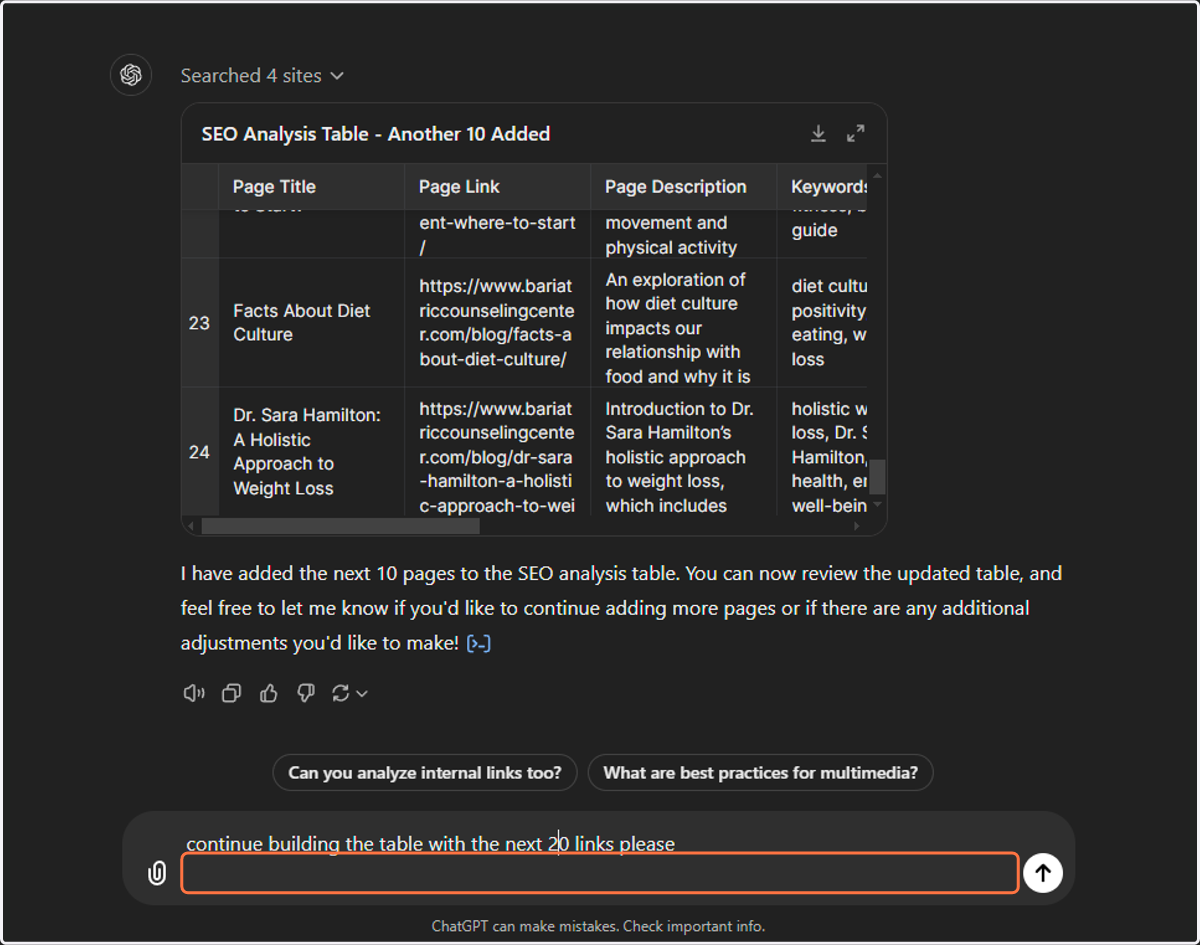
Task: Click the diet culture description cell
Action: point(683,323)
